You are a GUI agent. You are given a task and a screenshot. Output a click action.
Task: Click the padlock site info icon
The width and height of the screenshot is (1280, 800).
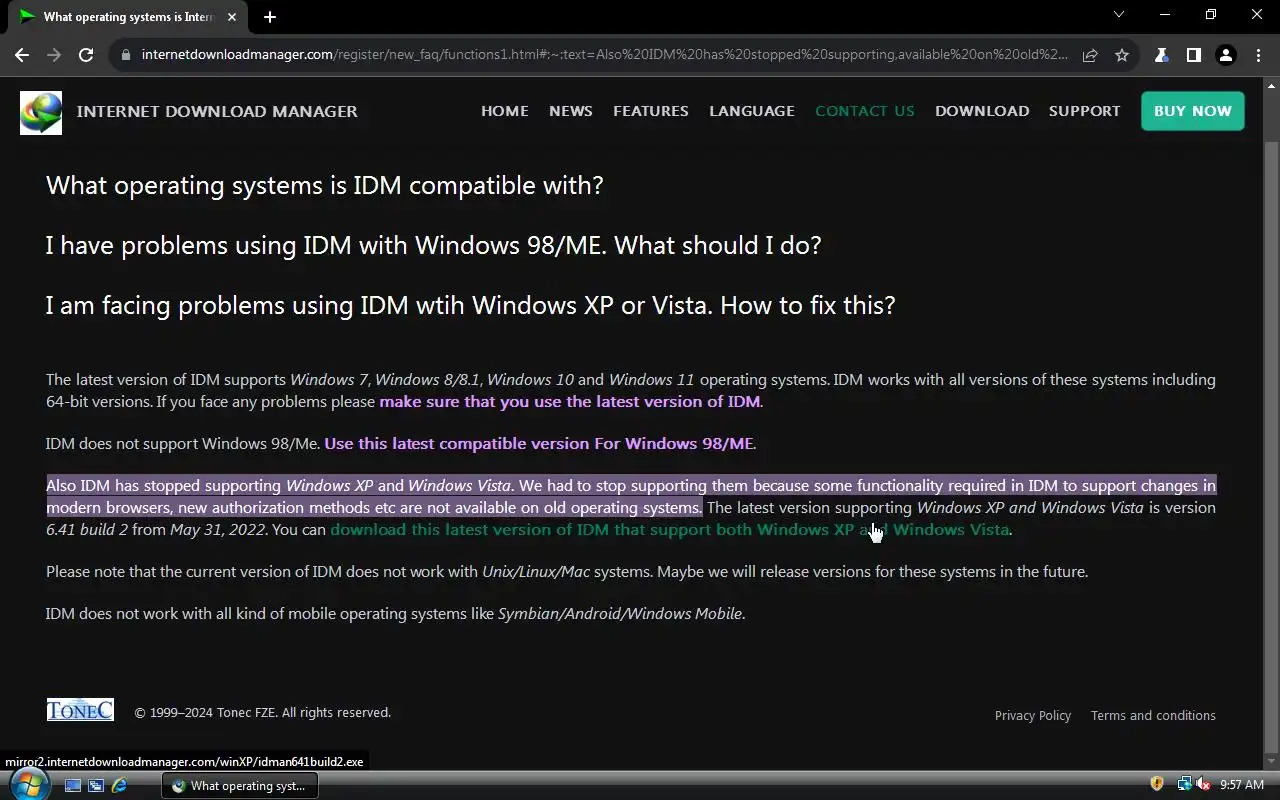coord(125,55)
